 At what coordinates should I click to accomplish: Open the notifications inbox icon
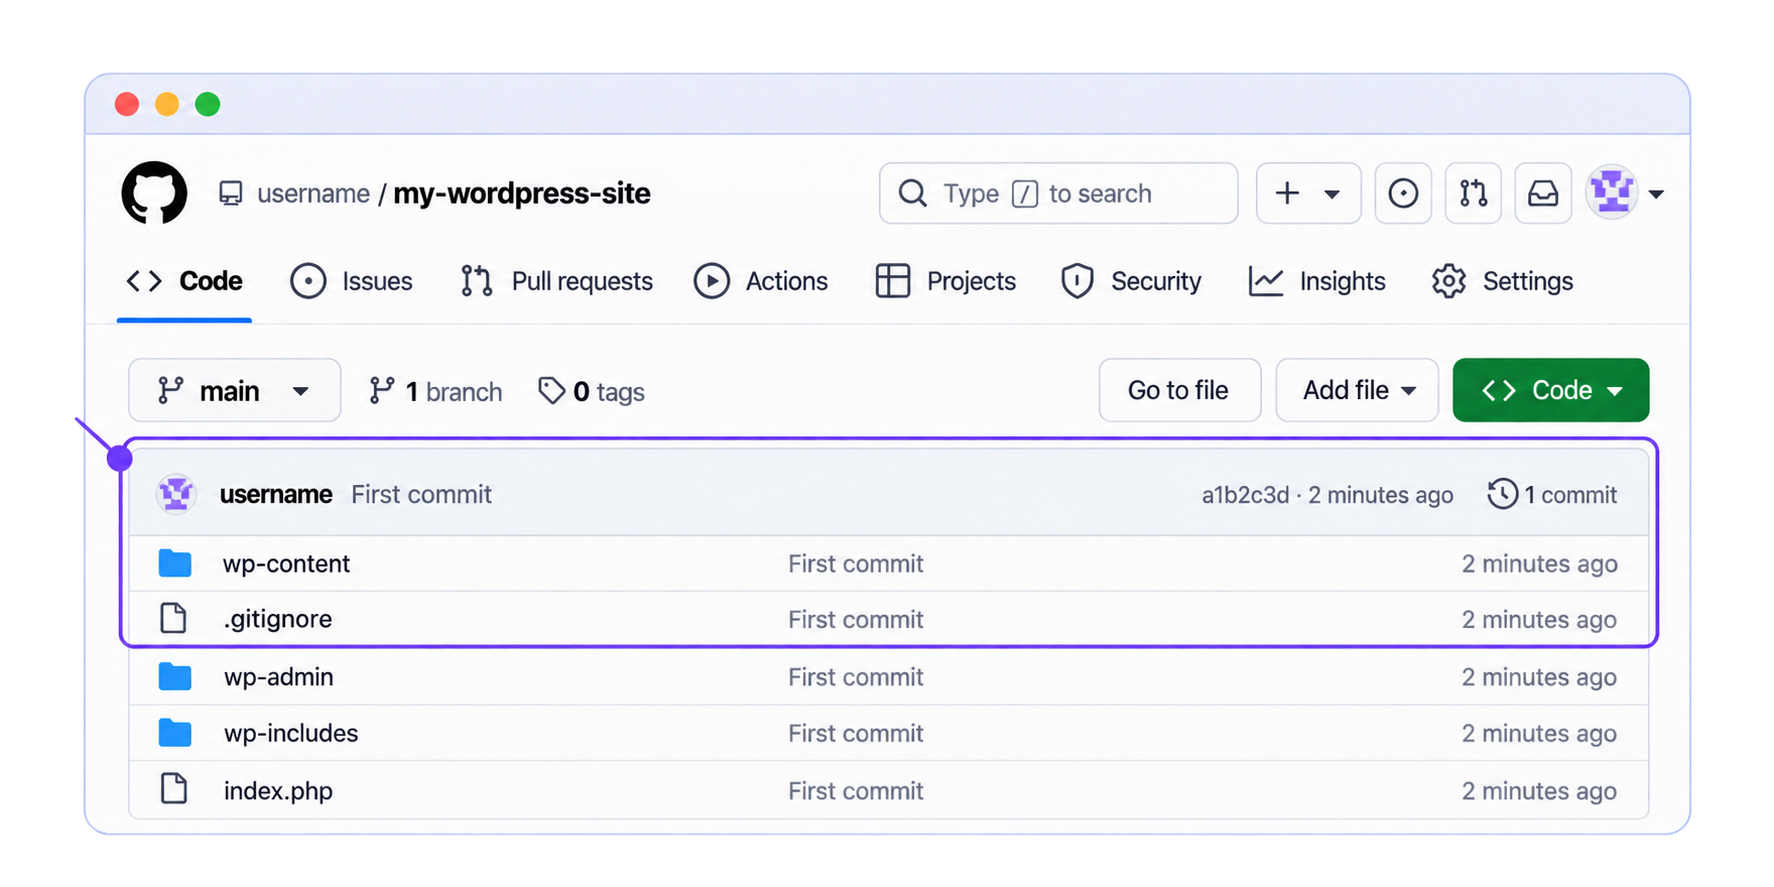click(x=1543, y=193)
